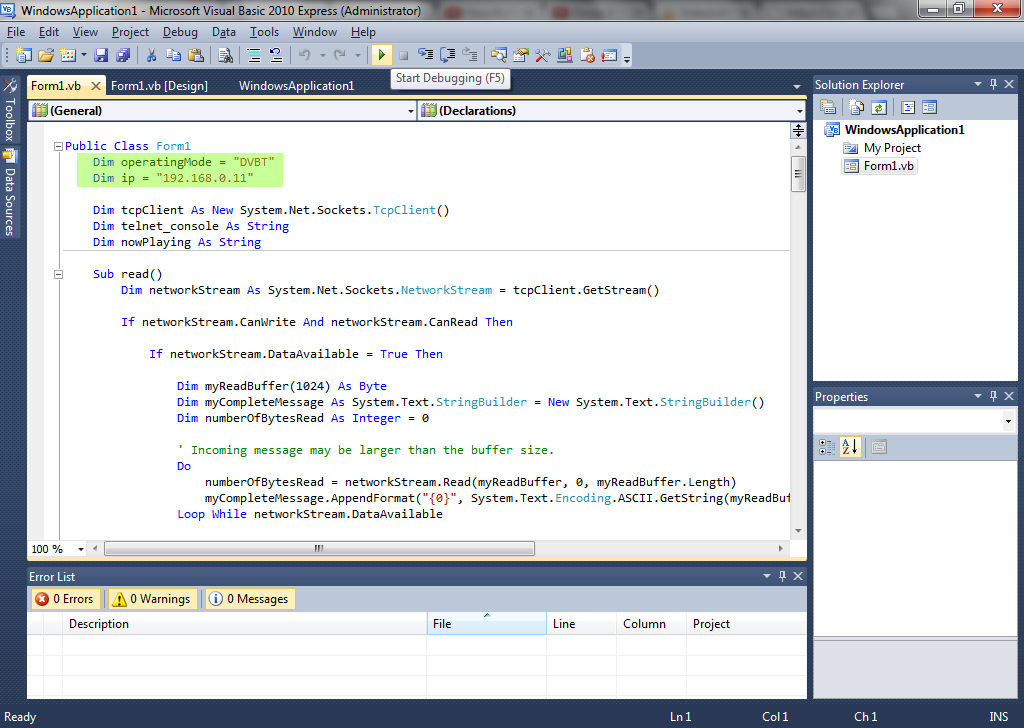1024x728 pixels.
Task: Open Toolbox hammer and wrench icon
Action: click(543, 55)
